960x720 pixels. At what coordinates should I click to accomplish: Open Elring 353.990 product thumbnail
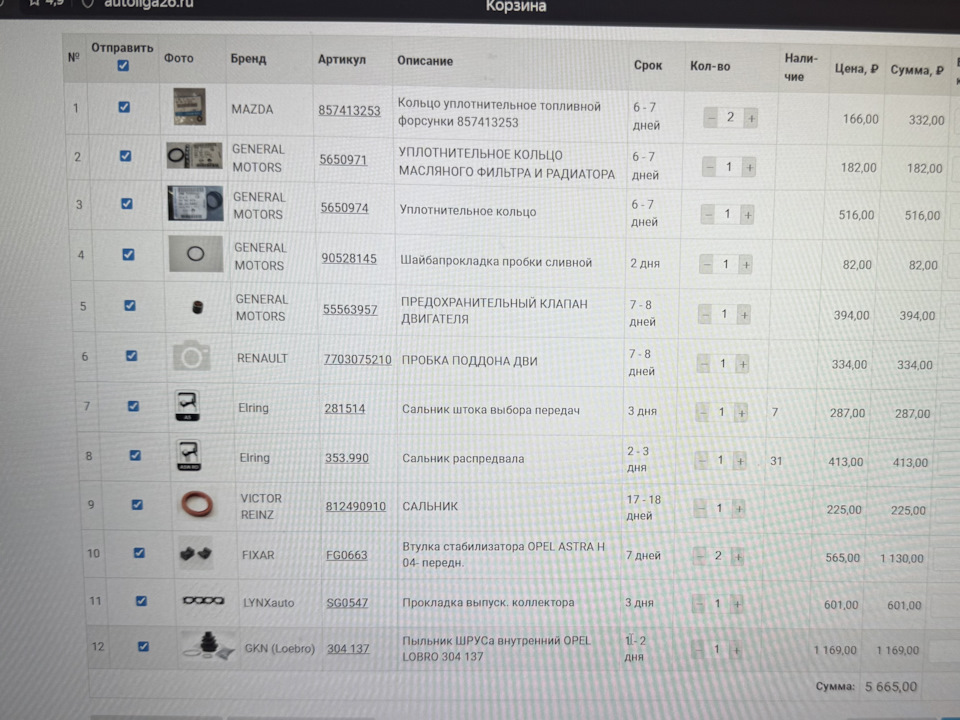click(x=189, y=456)
